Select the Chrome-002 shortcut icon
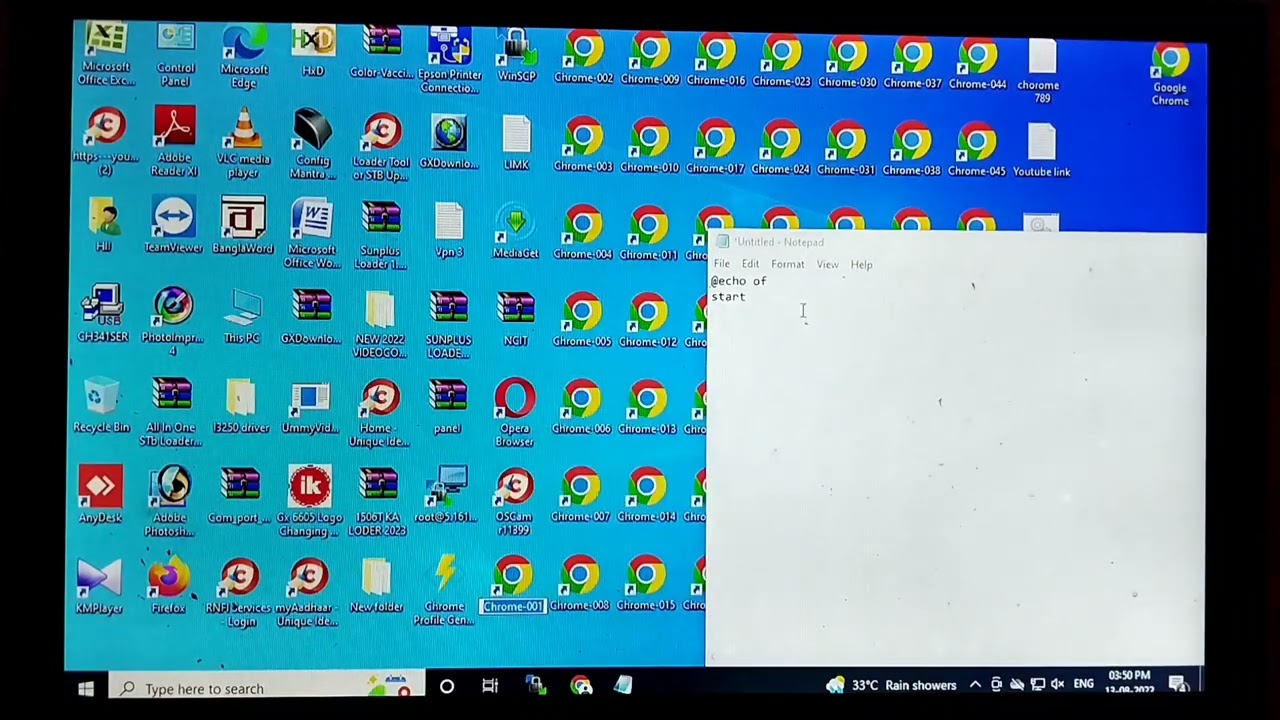 (583, 58)
